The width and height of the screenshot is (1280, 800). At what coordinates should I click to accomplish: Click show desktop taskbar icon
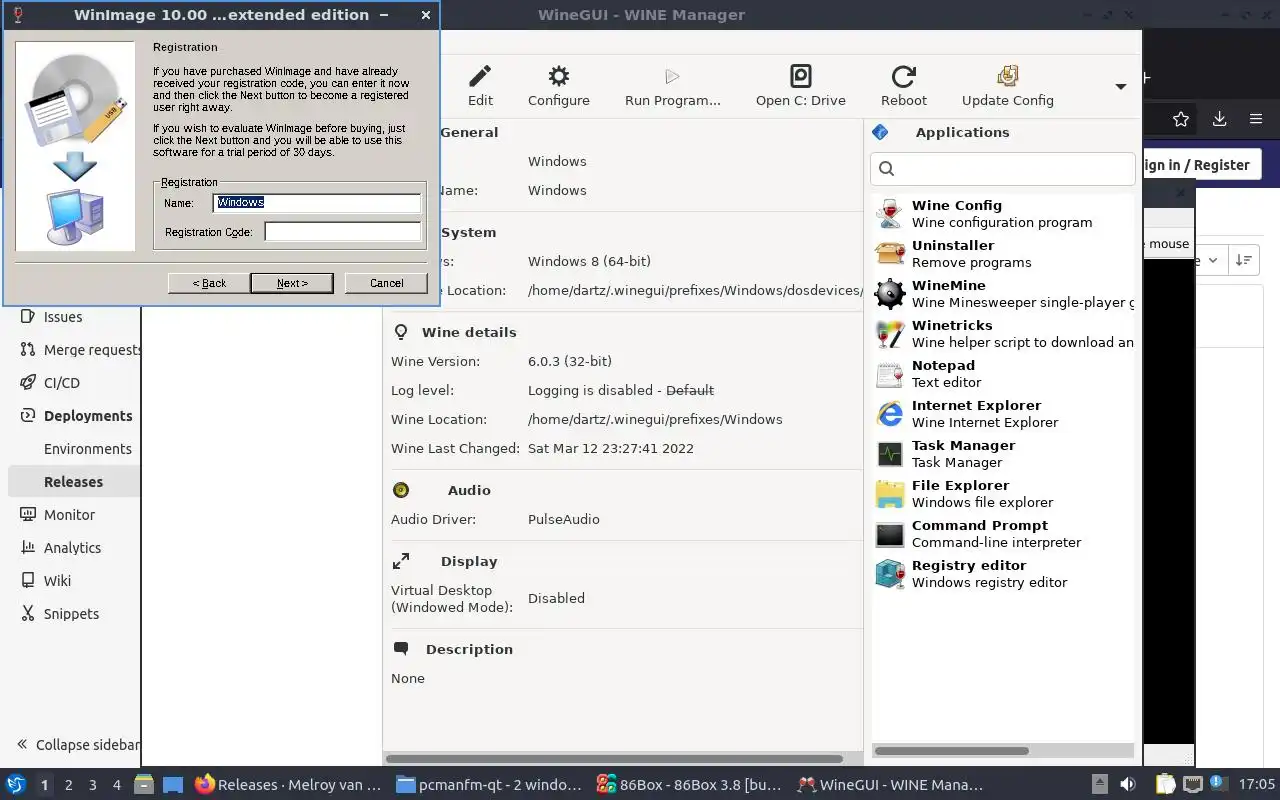point(172,785)
